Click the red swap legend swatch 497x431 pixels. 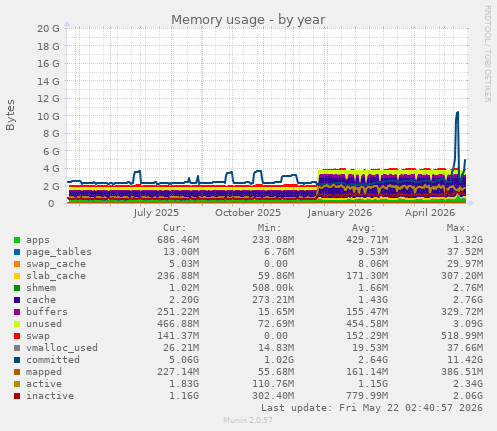pyautogui.click(x=17, y=336)
